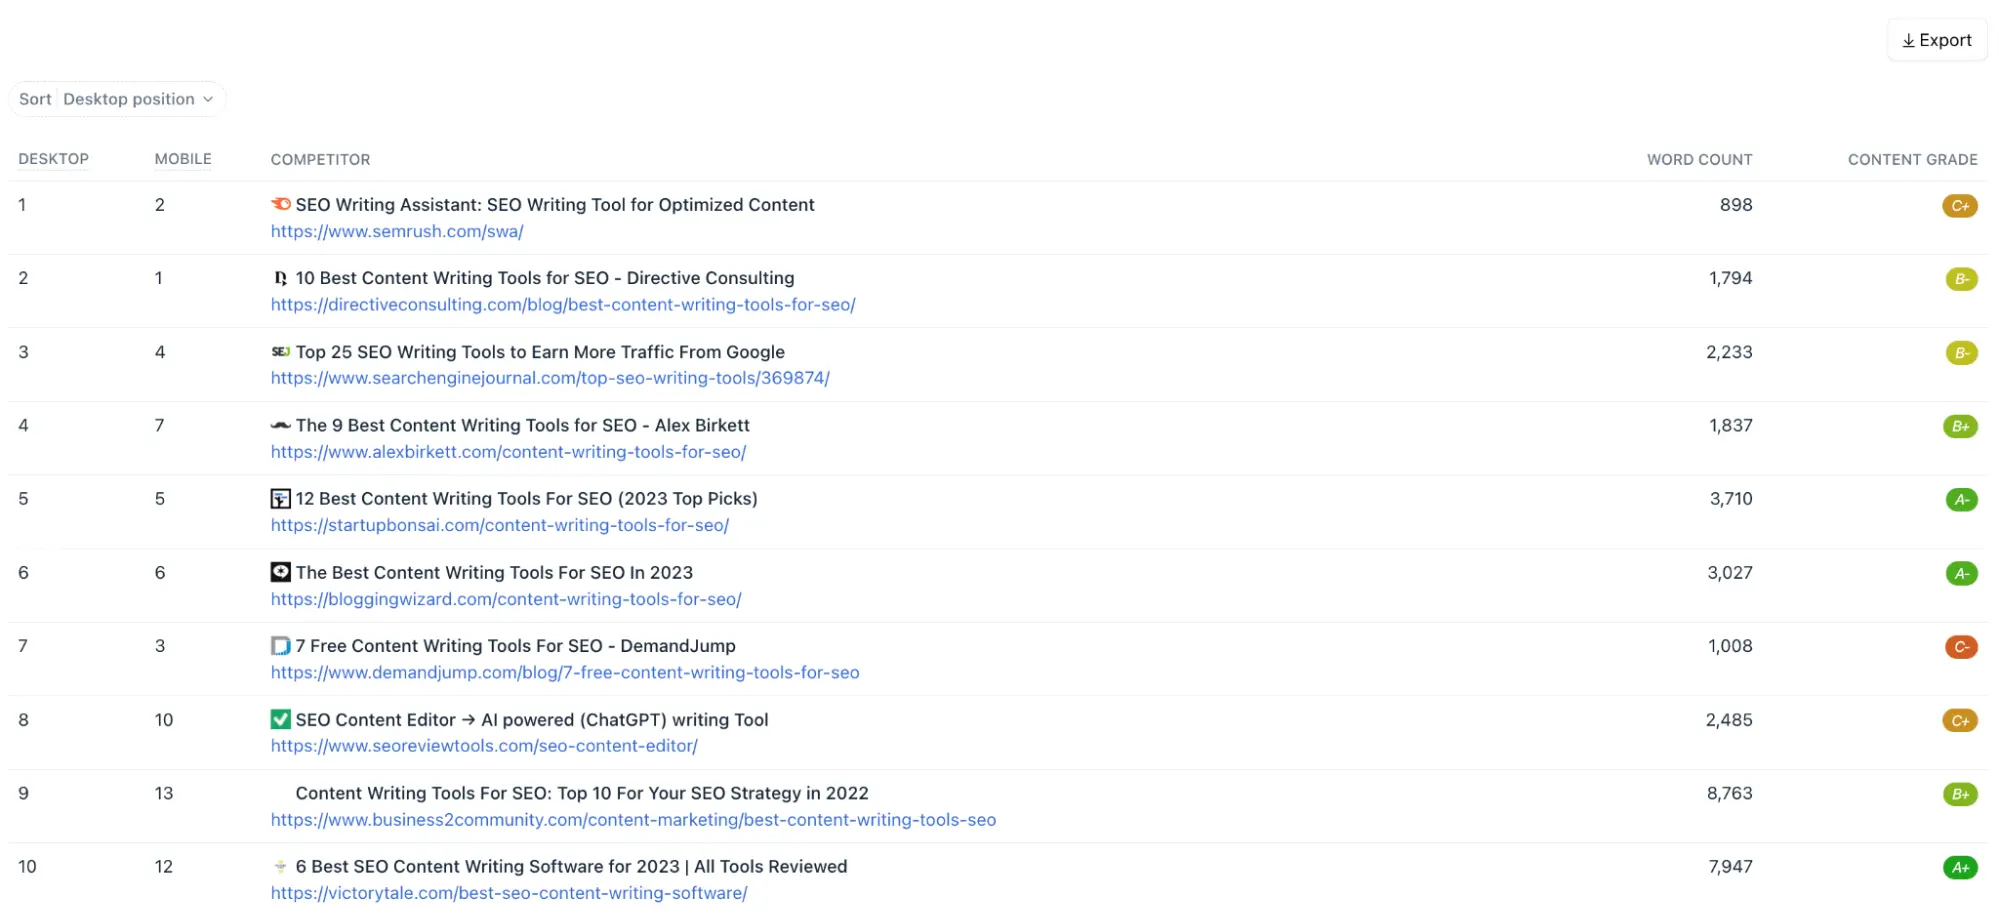Click the C+ grade badge for SEO Content Editor
This screenshot has height=913, width=1999.
tap(1960, 721)
